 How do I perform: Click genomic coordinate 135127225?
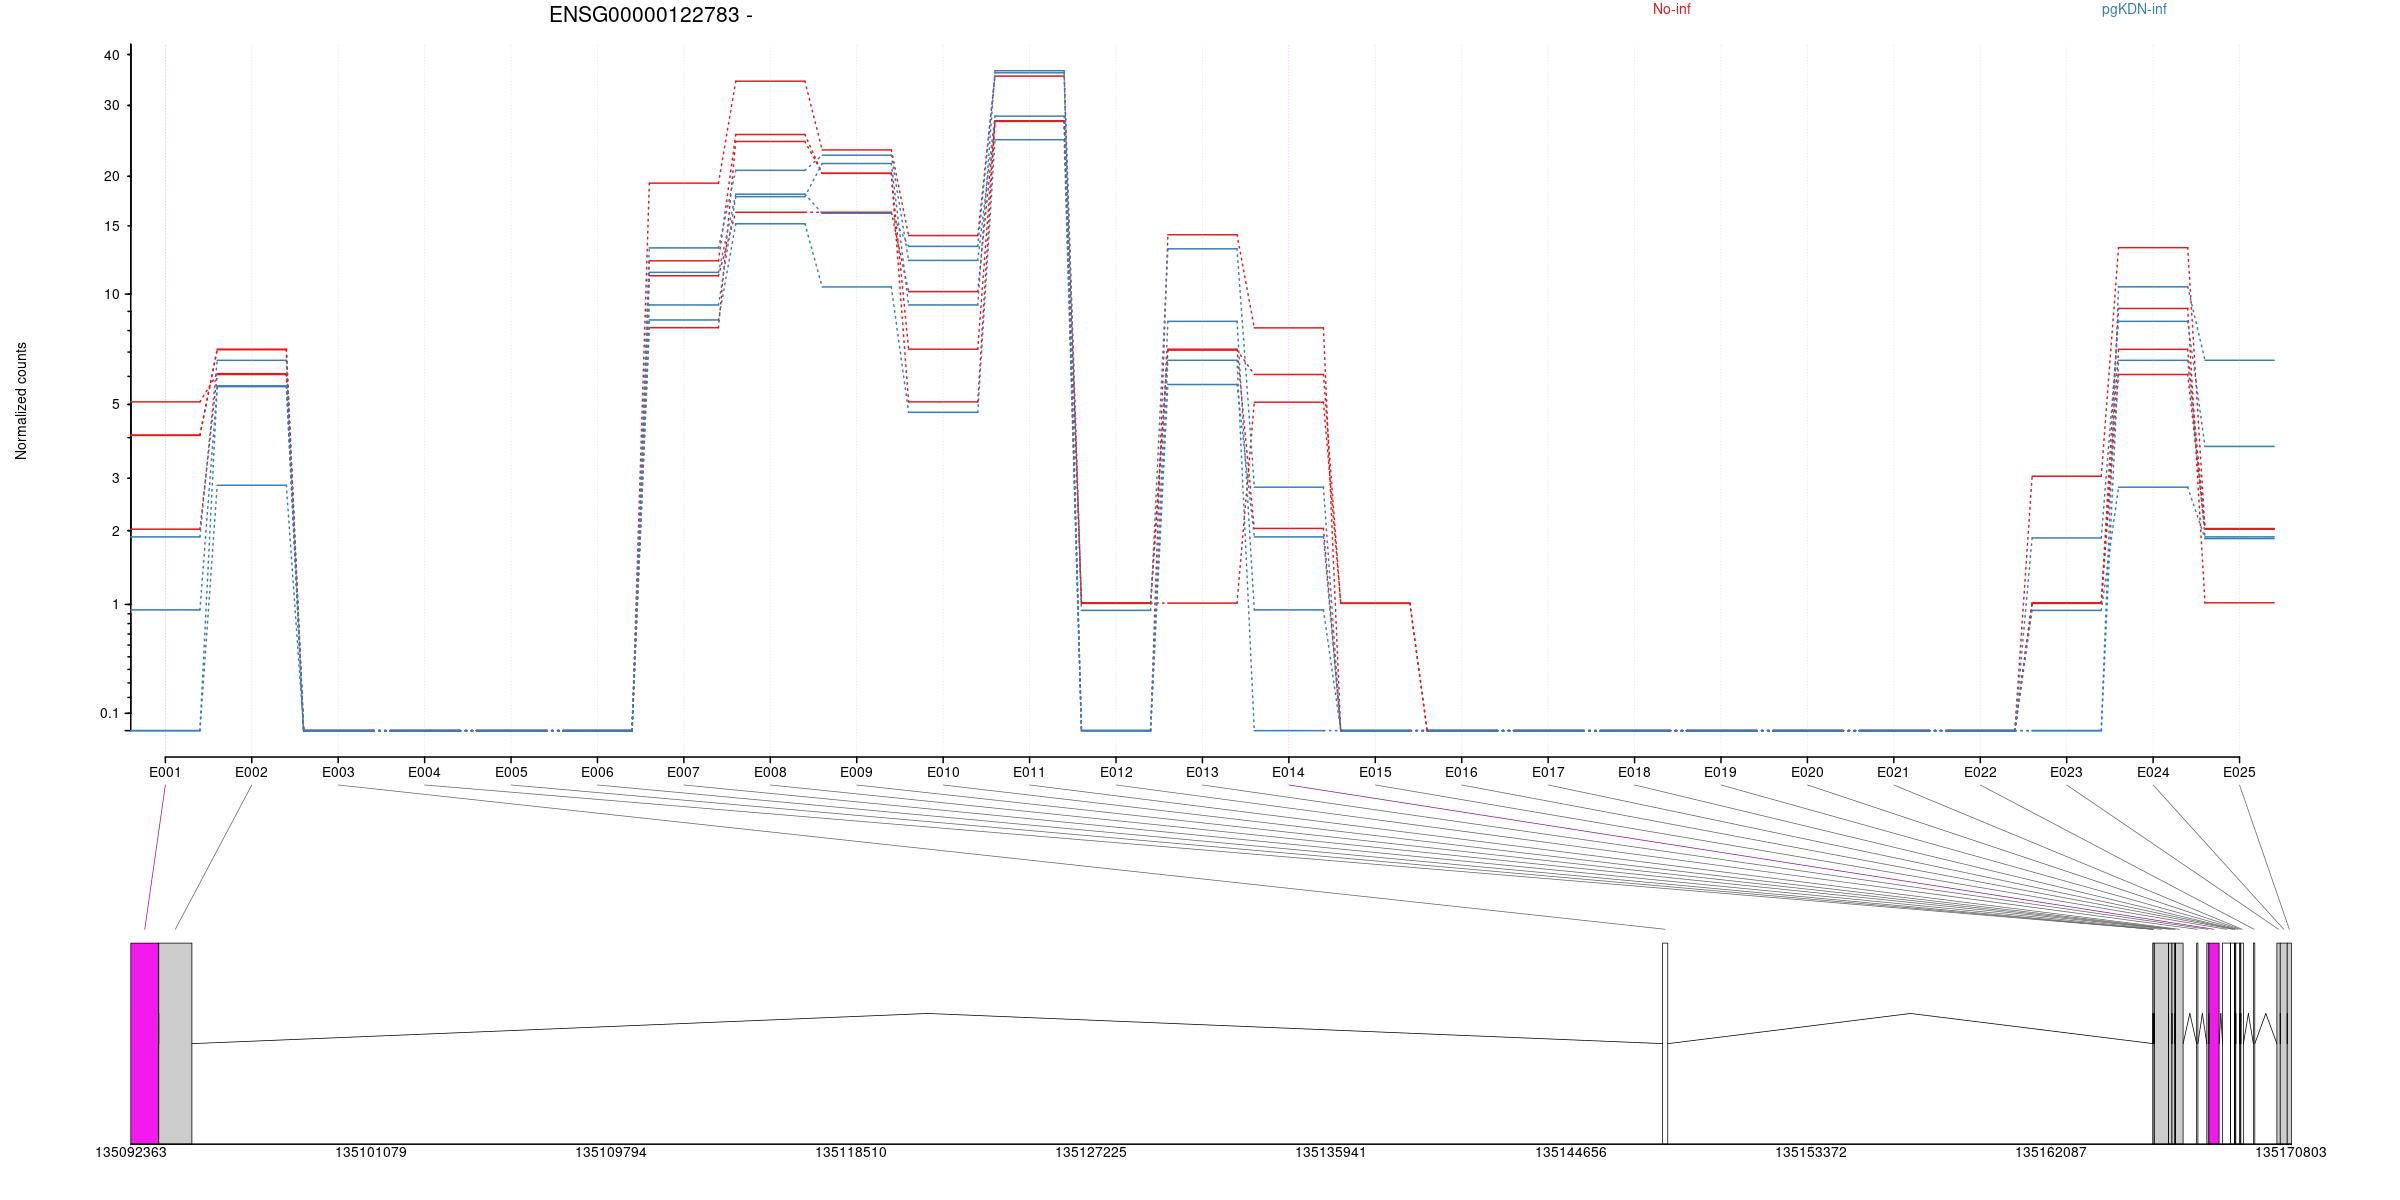click(1091, 1152)
